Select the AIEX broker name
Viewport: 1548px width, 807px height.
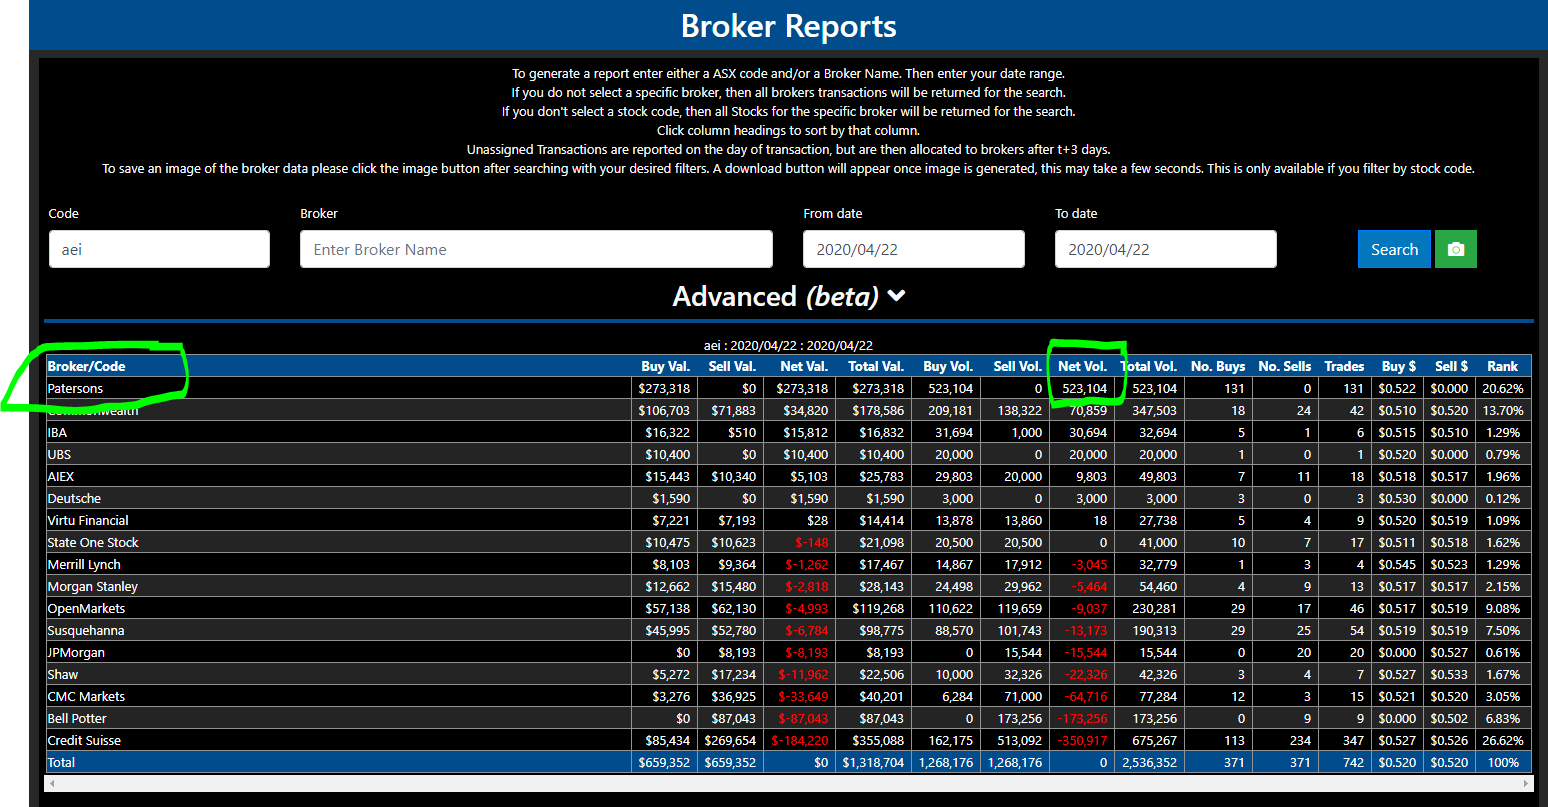61,476
